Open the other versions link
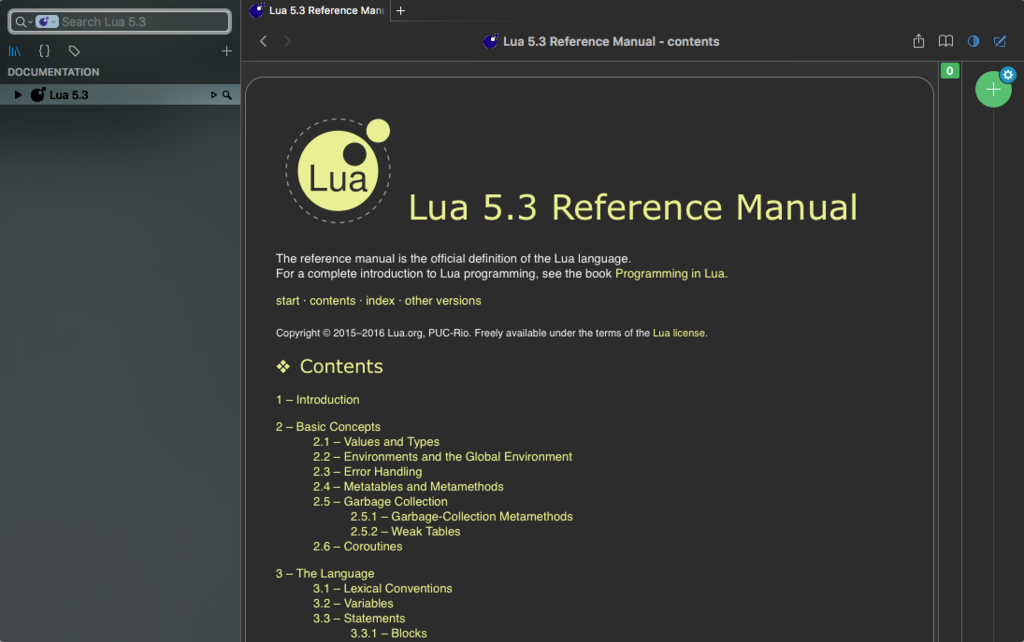1024x642 pixels. pyautogui.click(x=443, y=301)
